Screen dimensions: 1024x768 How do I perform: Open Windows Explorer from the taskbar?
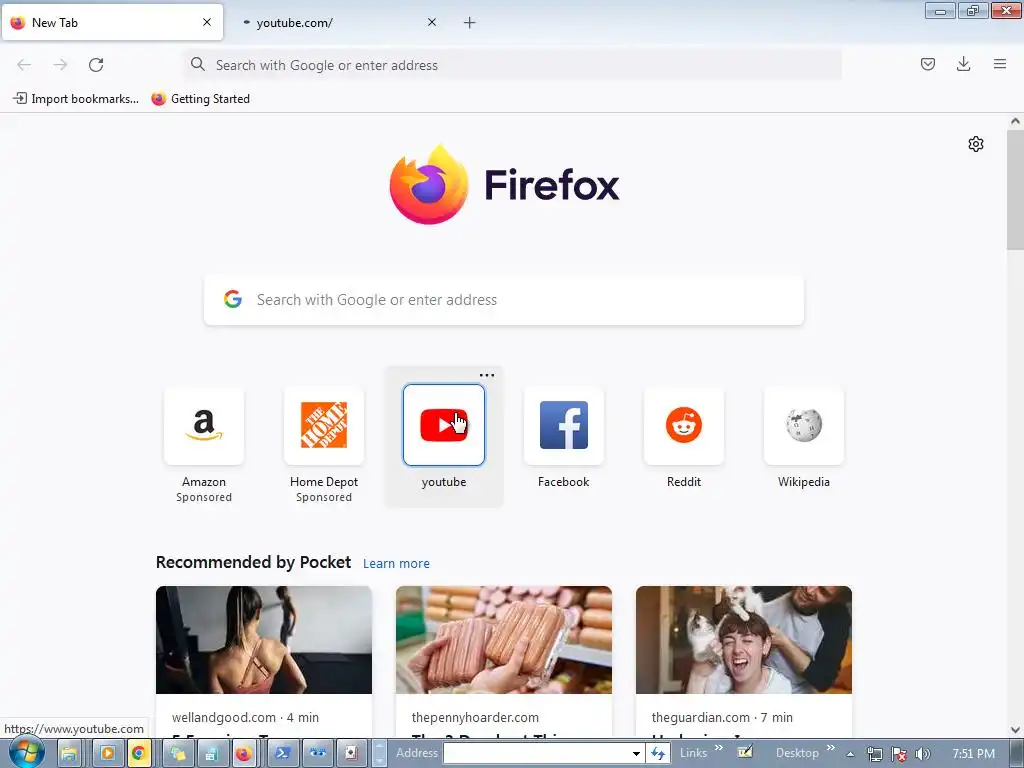tap(69, 754)
